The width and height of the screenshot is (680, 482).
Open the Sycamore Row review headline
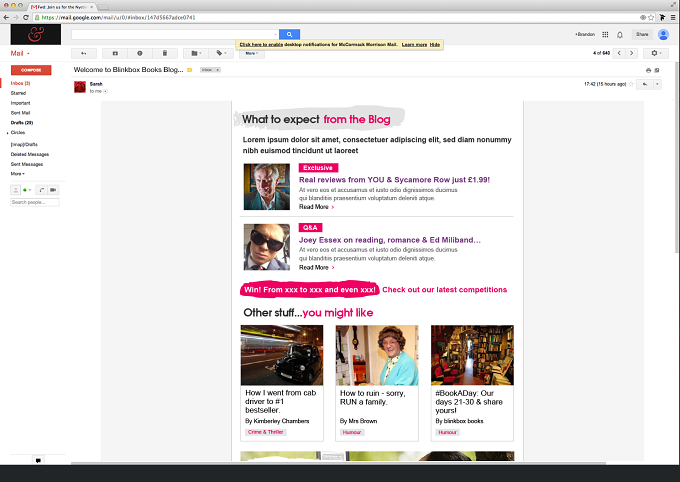click(394, 180)
